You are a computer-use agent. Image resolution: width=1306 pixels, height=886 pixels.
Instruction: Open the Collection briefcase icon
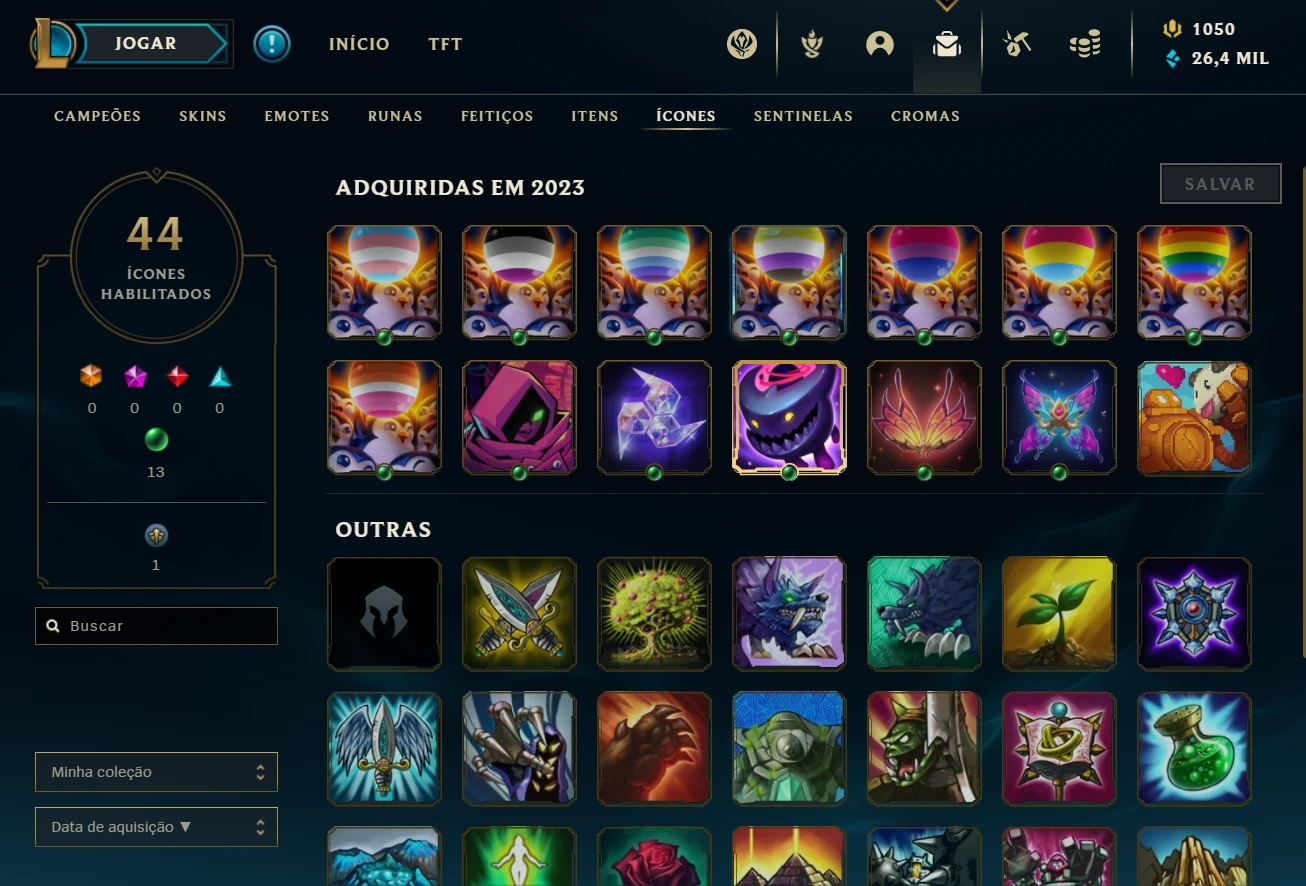click(946, 45)
